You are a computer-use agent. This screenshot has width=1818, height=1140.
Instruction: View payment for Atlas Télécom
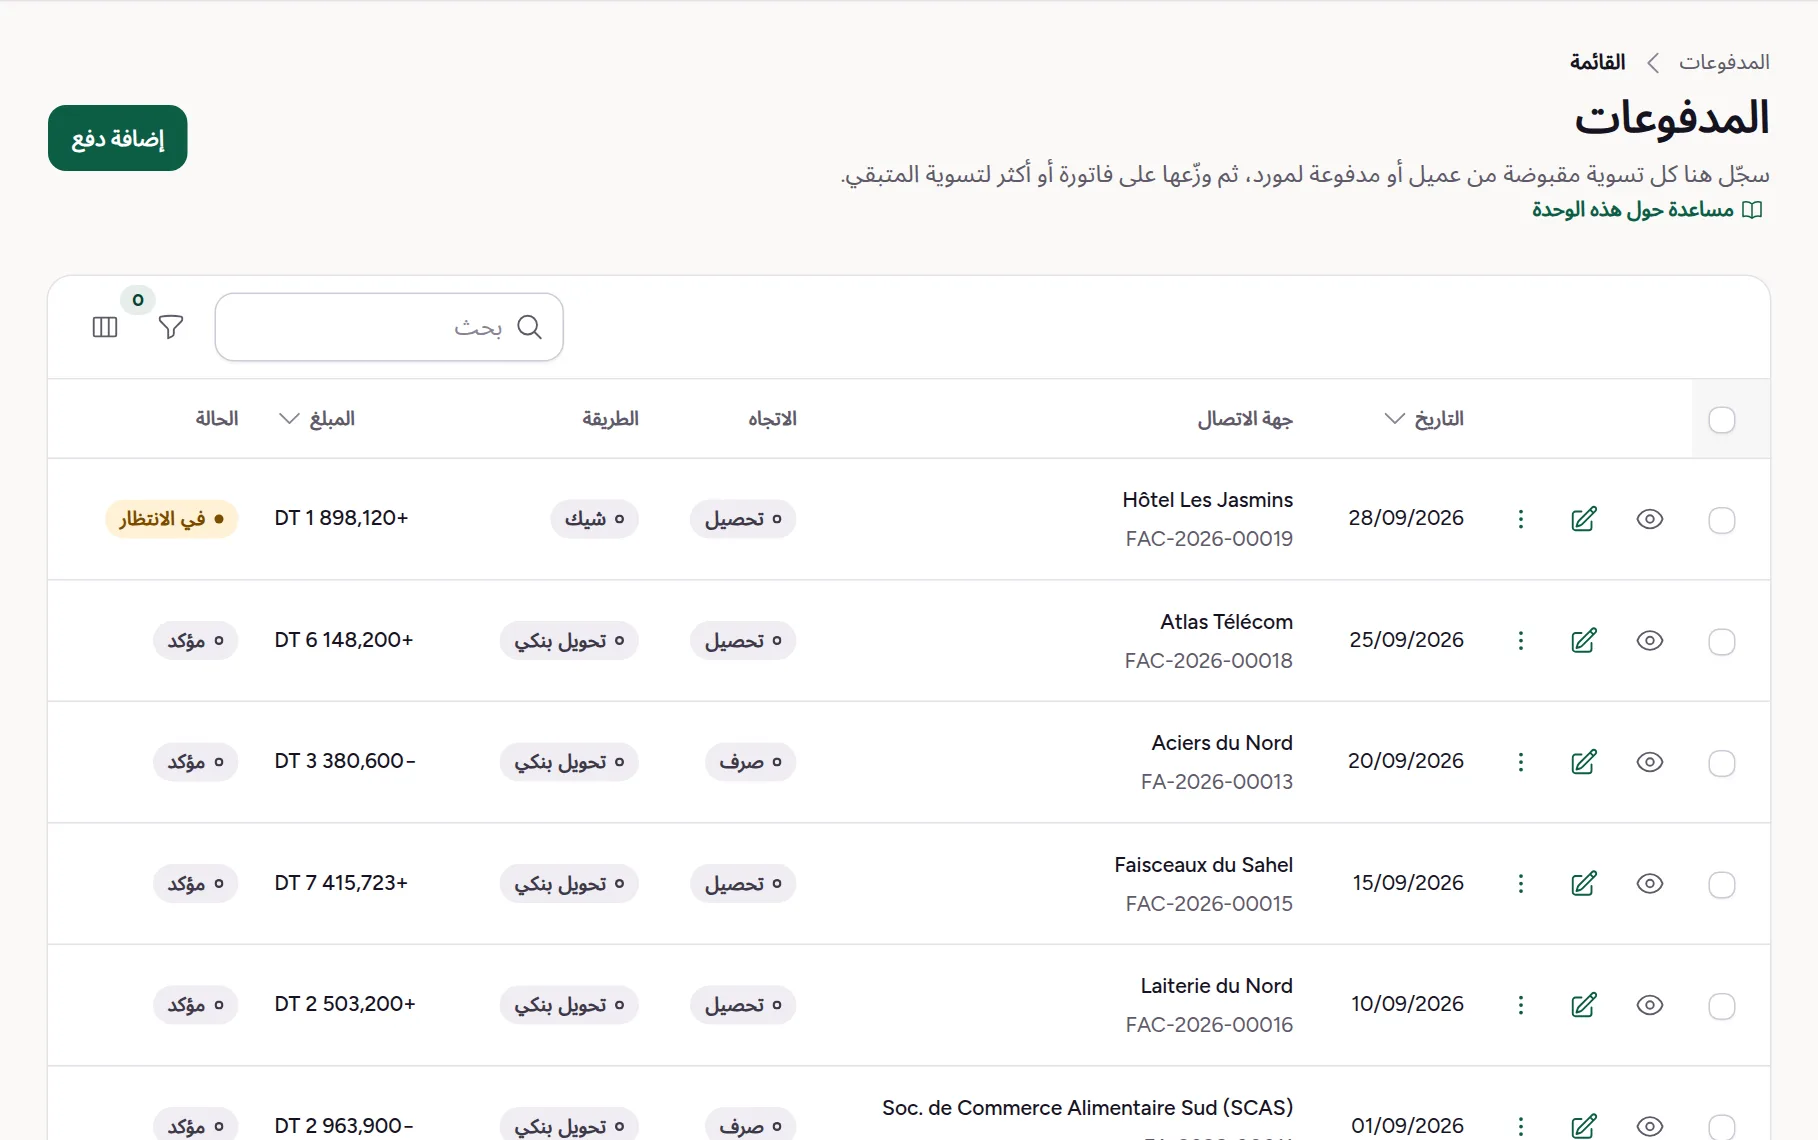tap(1650, 640)
